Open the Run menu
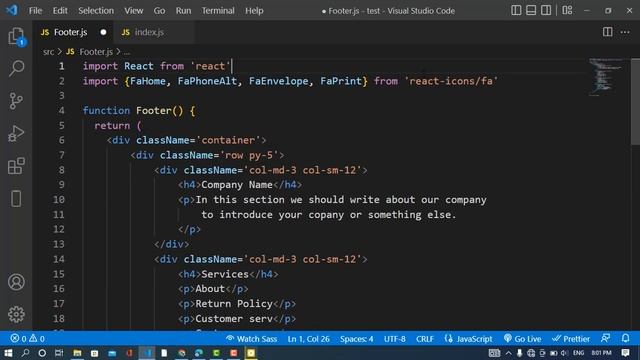Screen dimensions: 640x360 click(x=183, y=11)
